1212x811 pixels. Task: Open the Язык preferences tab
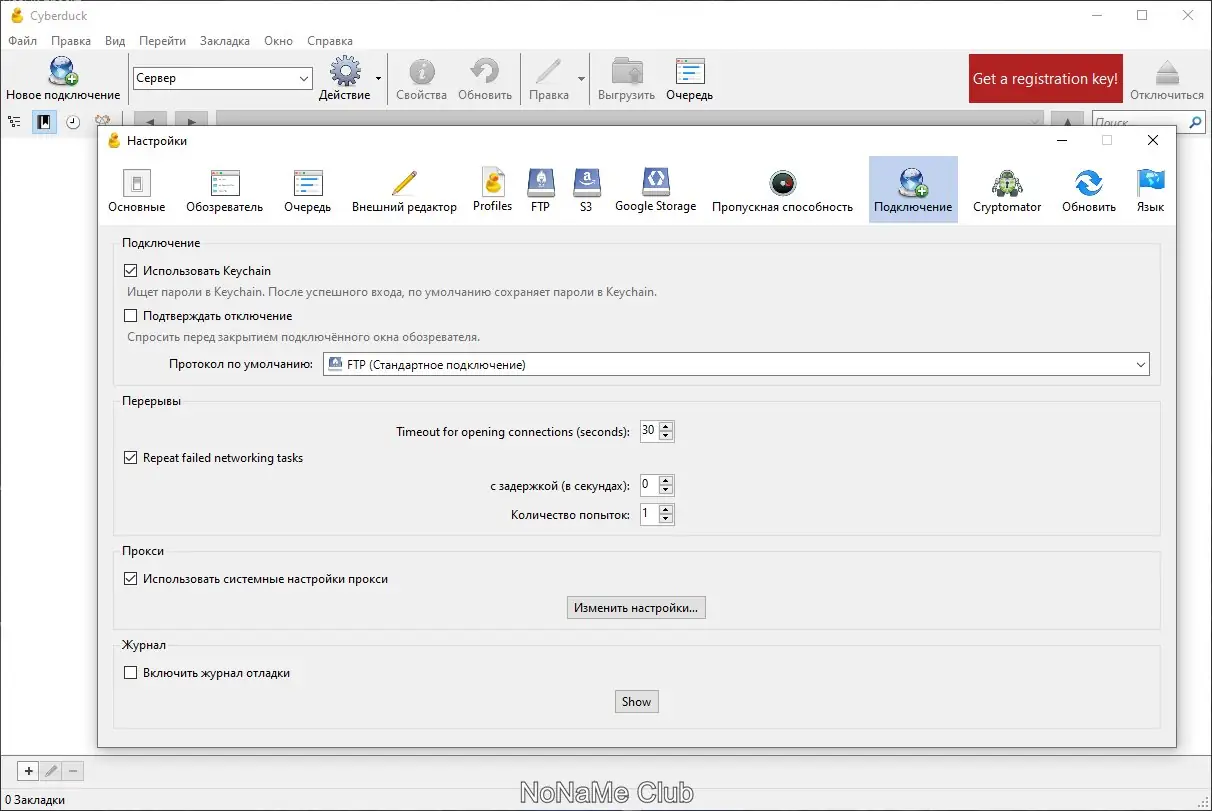(1150, 190)
